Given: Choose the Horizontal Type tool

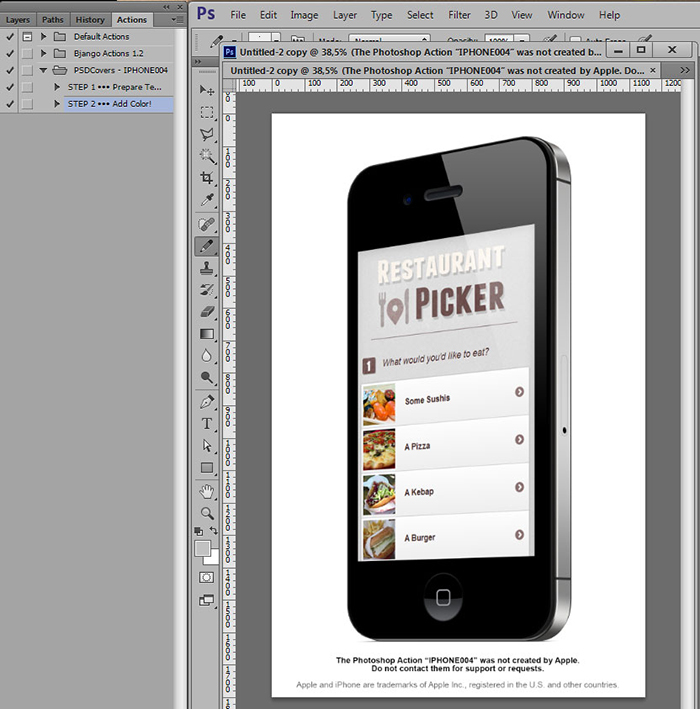Looking at the screenshot, I should pyautogui.click(x=207, y=424).
